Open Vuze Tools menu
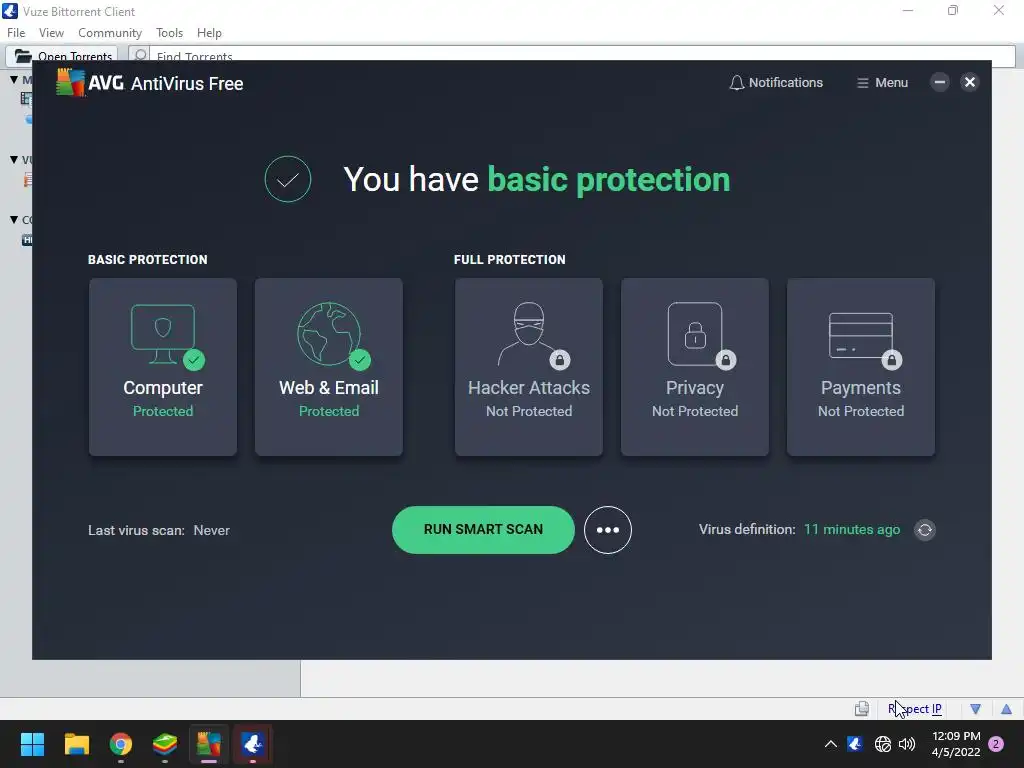The height and width of the screenshot is (768, 1024). (169, 33)
